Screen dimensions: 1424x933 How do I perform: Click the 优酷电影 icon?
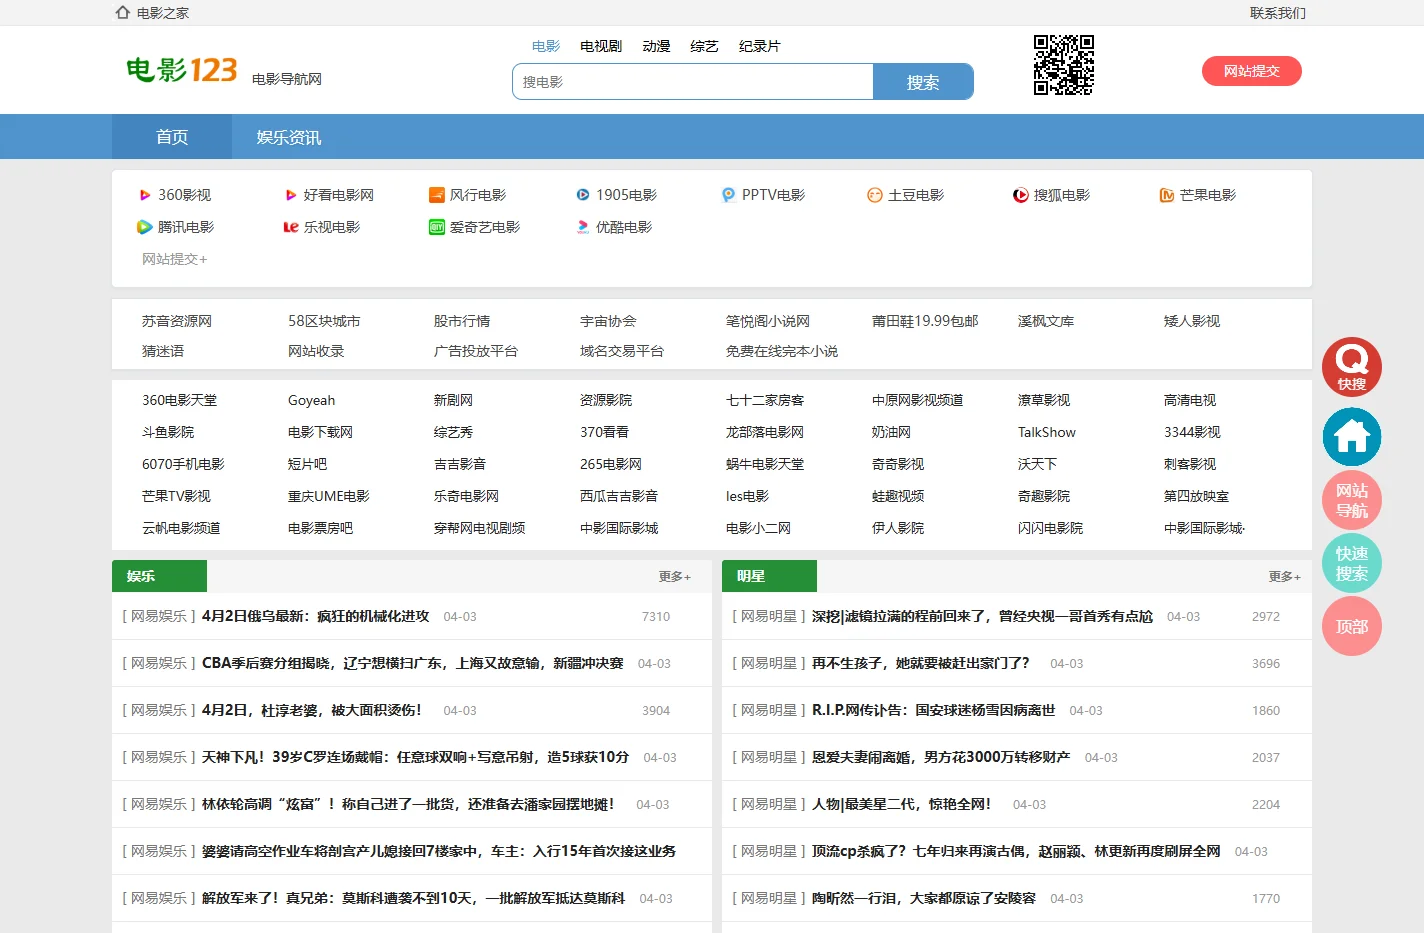583,227
